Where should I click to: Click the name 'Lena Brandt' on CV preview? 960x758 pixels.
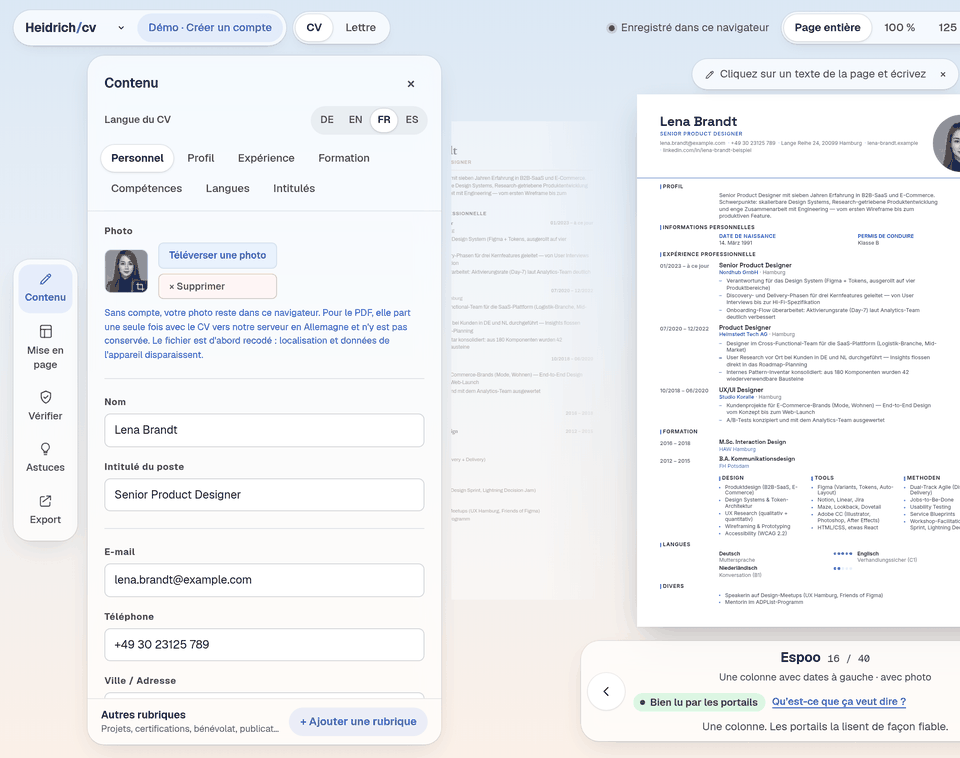pyautogui.click(x=698, y=121)
